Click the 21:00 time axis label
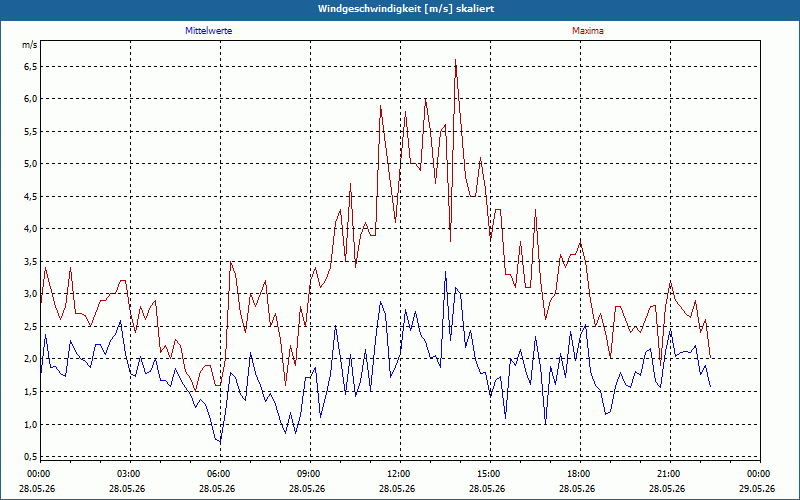 click(x=667, y=474)
